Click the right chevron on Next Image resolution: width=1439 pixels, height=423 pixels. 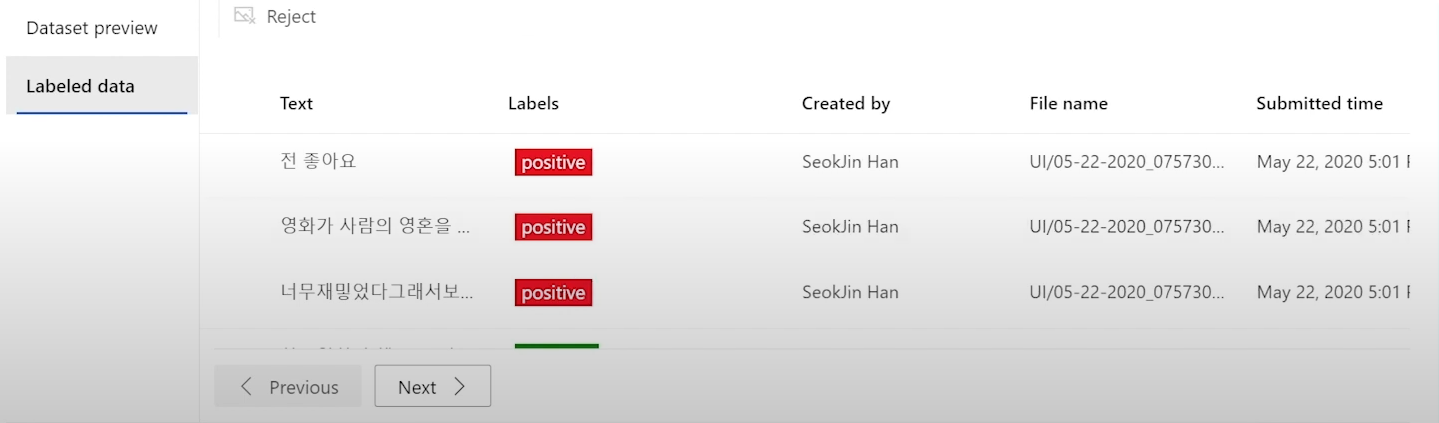point(460,387)
